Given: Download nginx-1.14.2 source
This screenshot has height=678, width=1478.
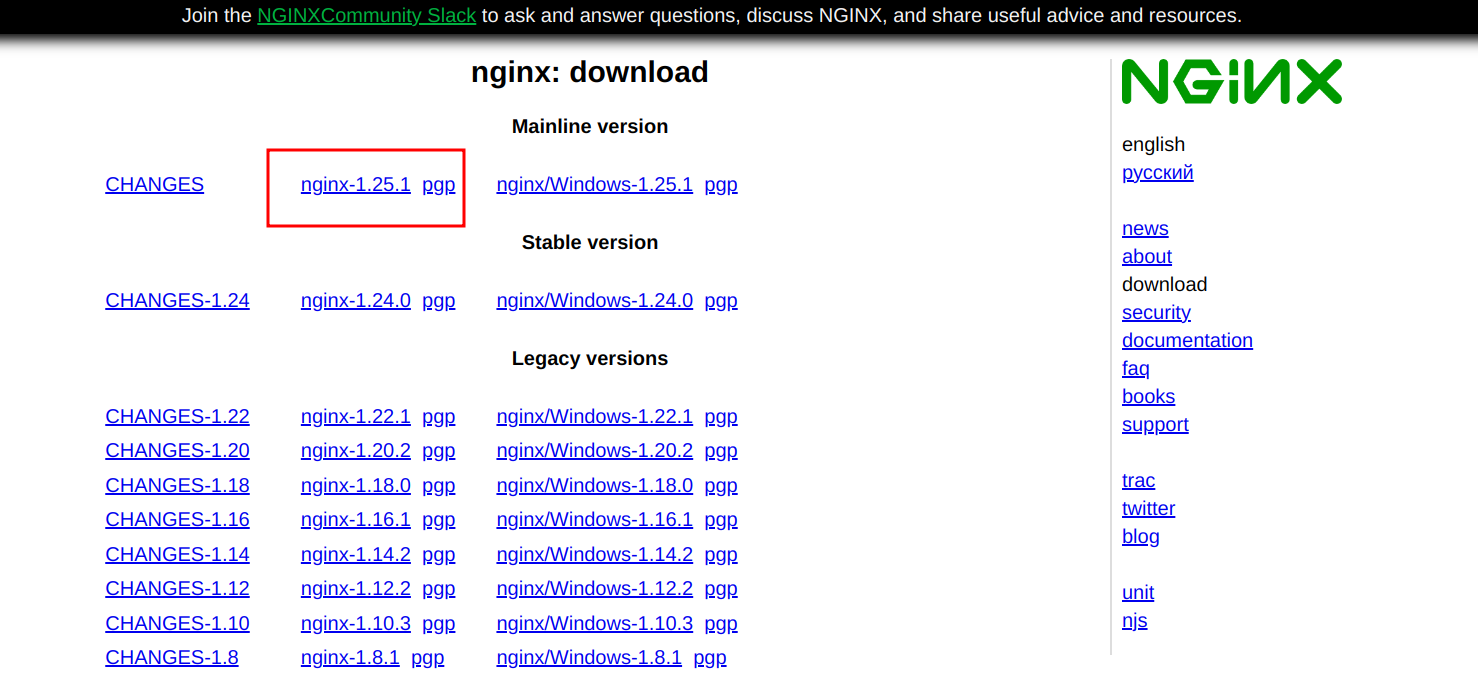Looking at the screenshot, I should (x=356, y=554).
